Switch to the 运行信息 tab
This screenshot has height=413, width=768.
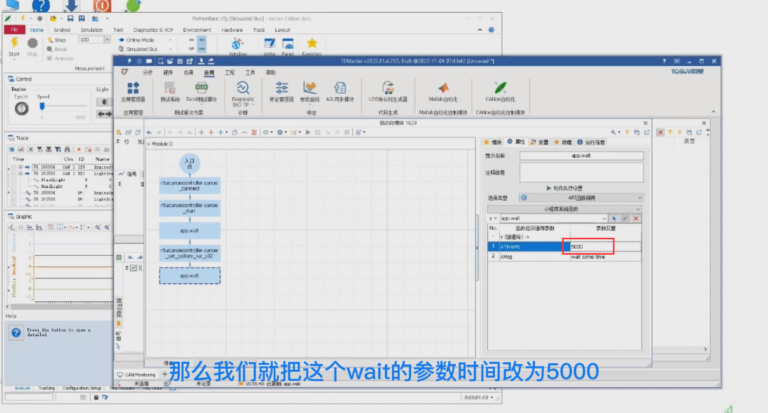click(x=591, y=142)
